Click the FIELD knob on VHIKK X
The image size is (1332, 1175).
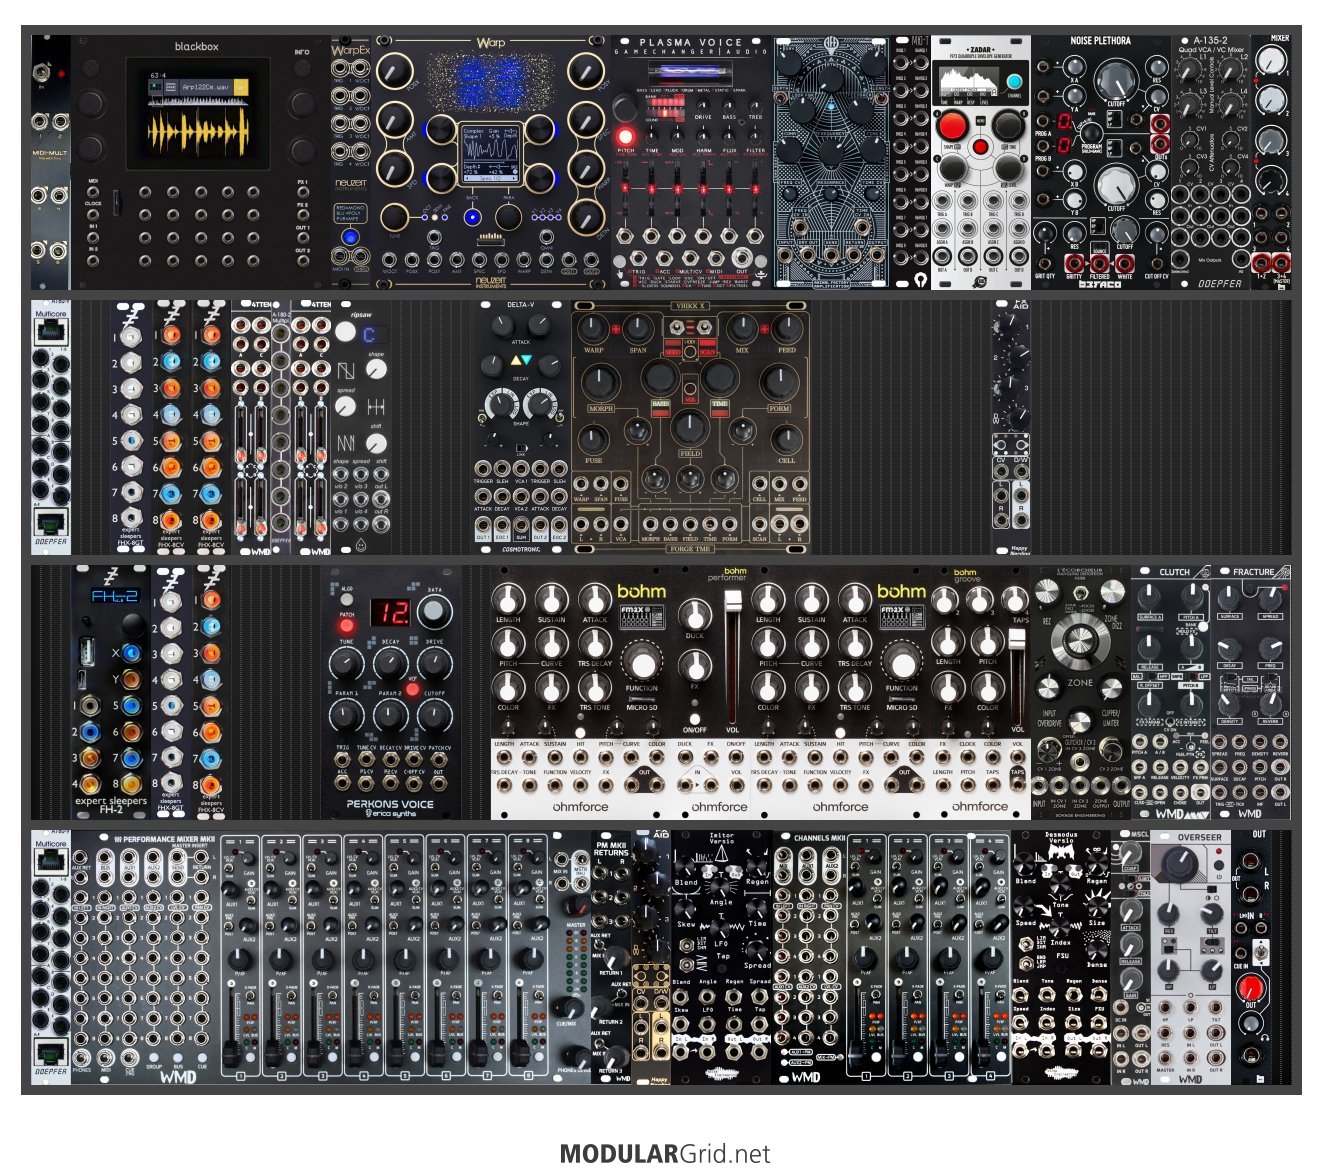690,427
